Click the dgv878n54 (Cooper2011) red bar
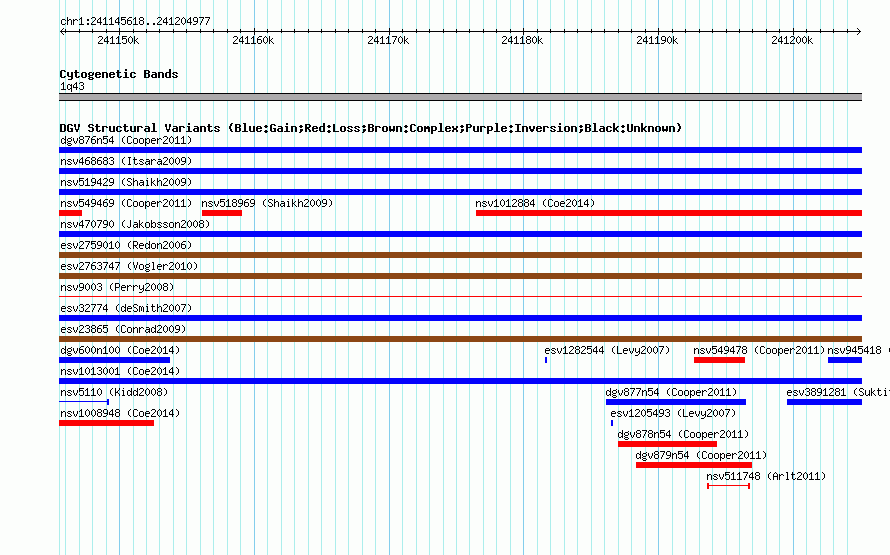890x555 pixels. pyautogui.click(x=668, y=444)
